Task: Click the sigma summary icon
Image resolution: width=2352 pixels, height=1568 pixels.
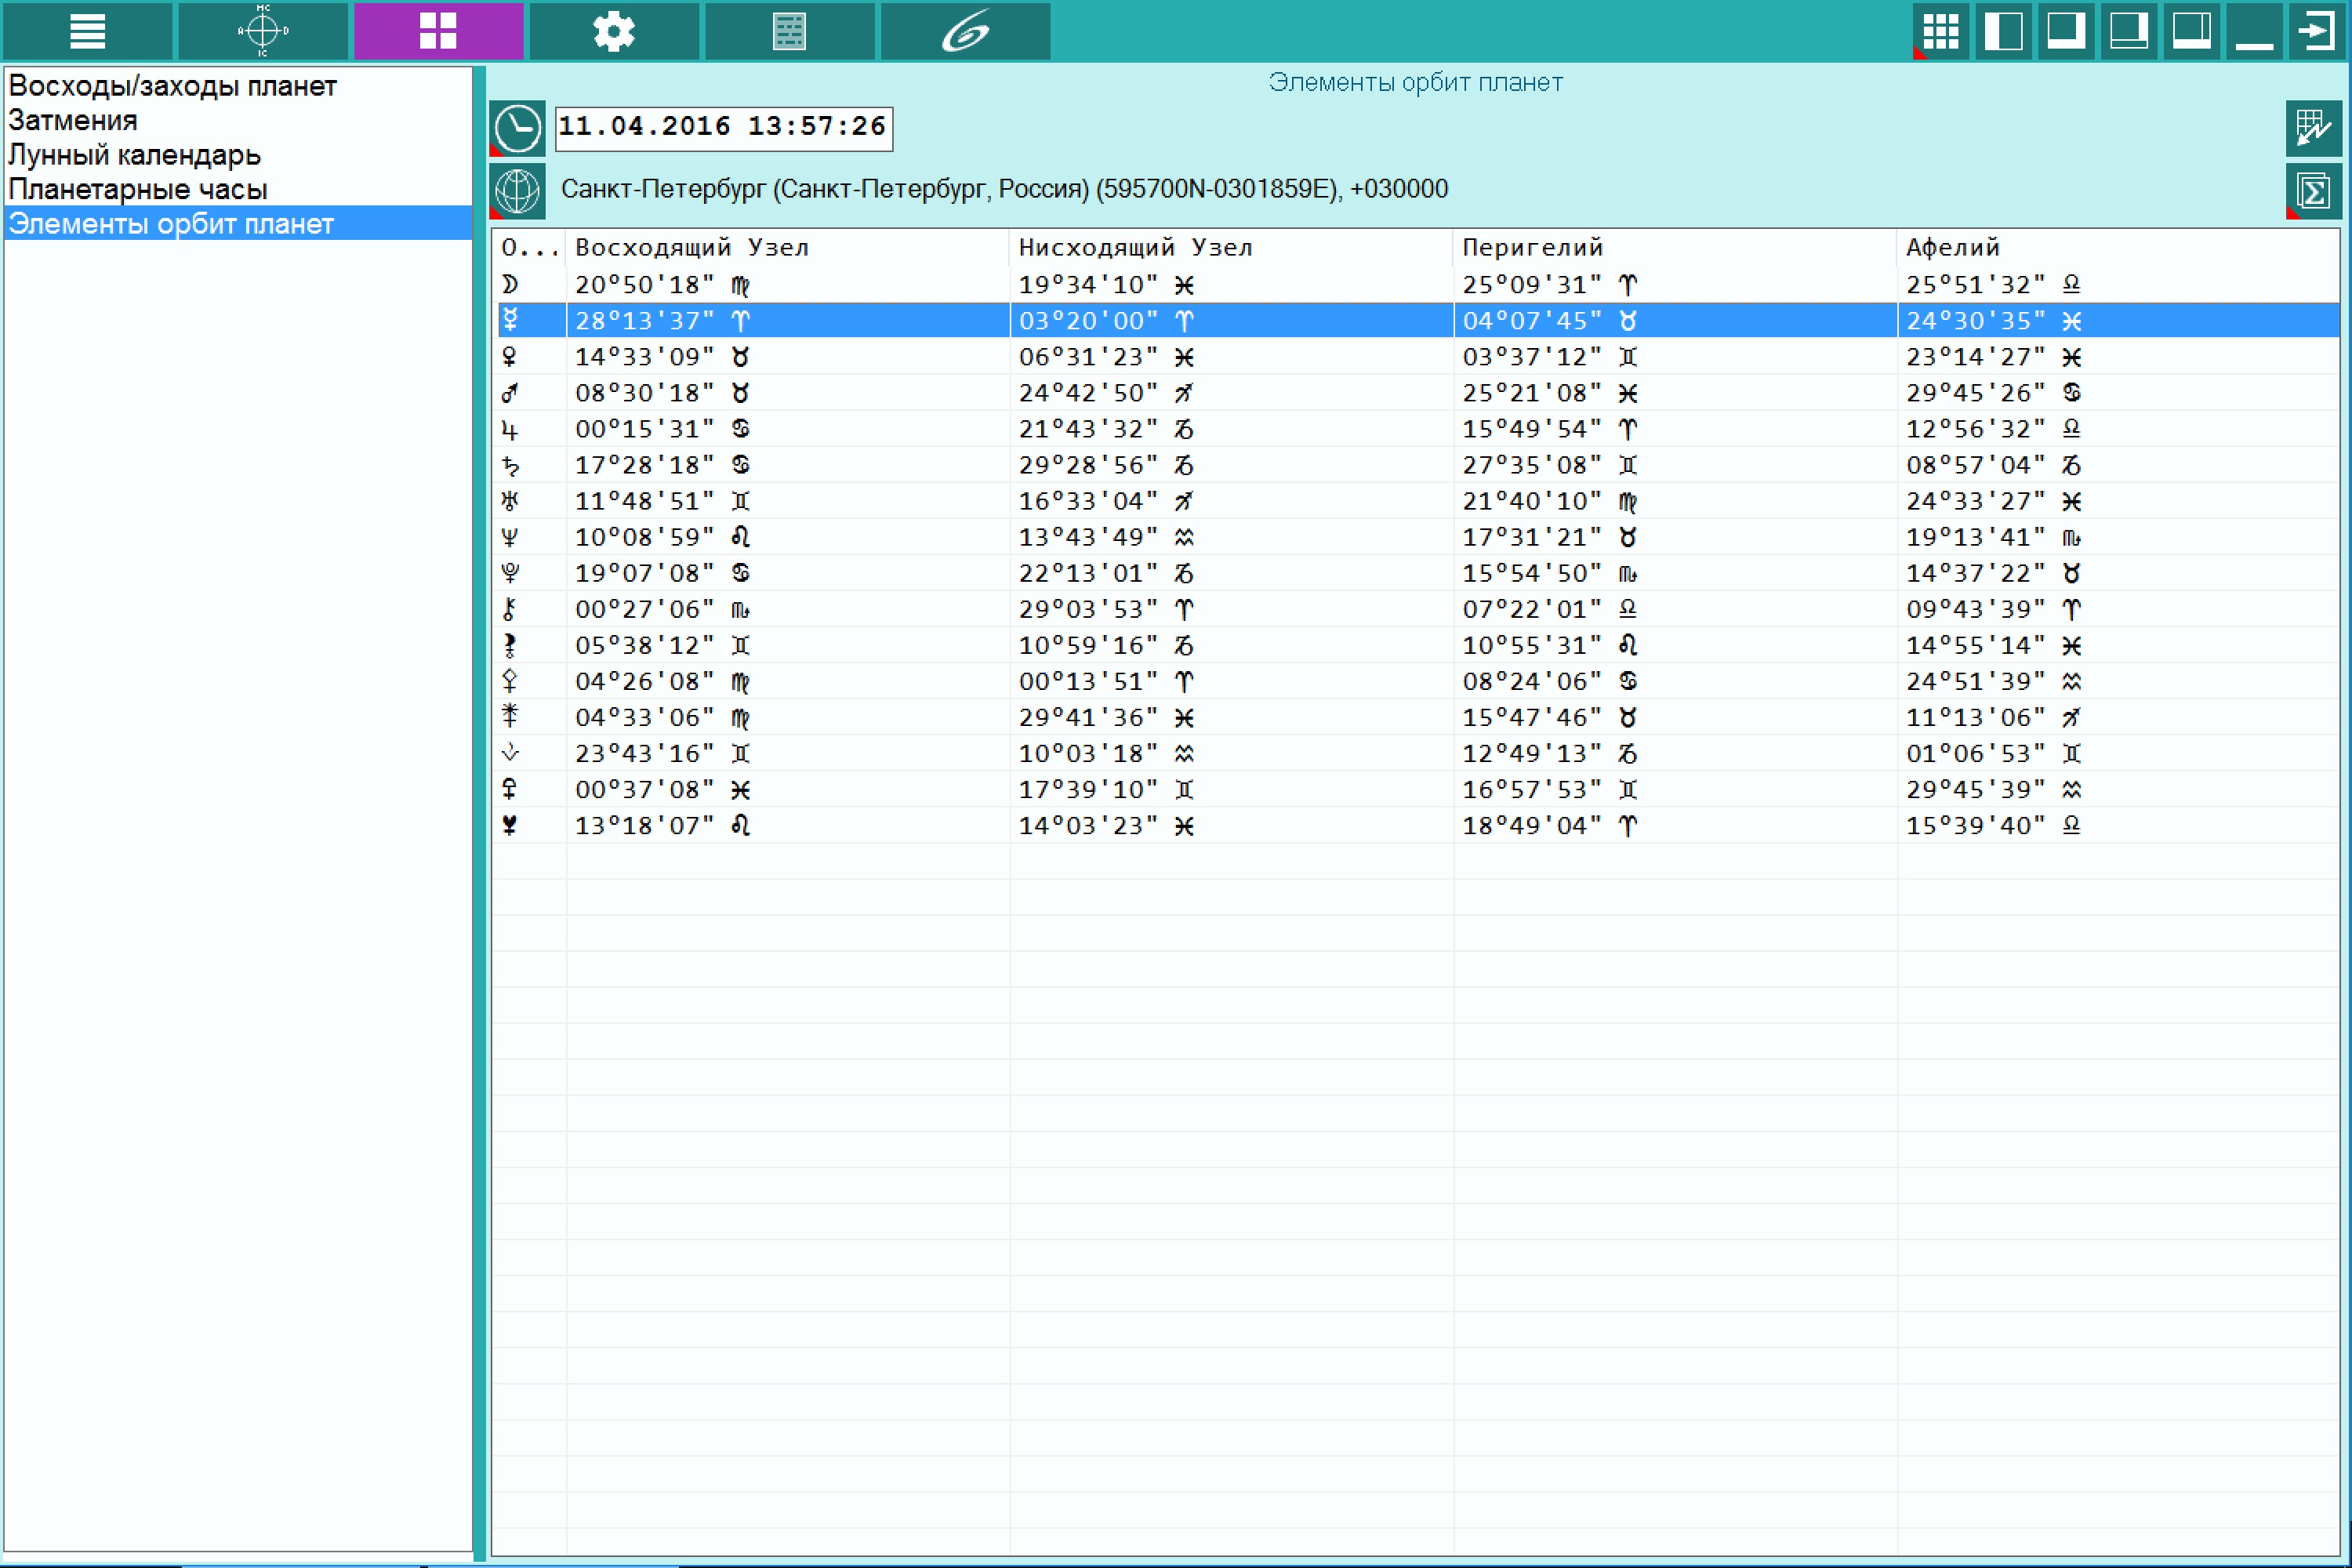Action: coord(2313,191)
